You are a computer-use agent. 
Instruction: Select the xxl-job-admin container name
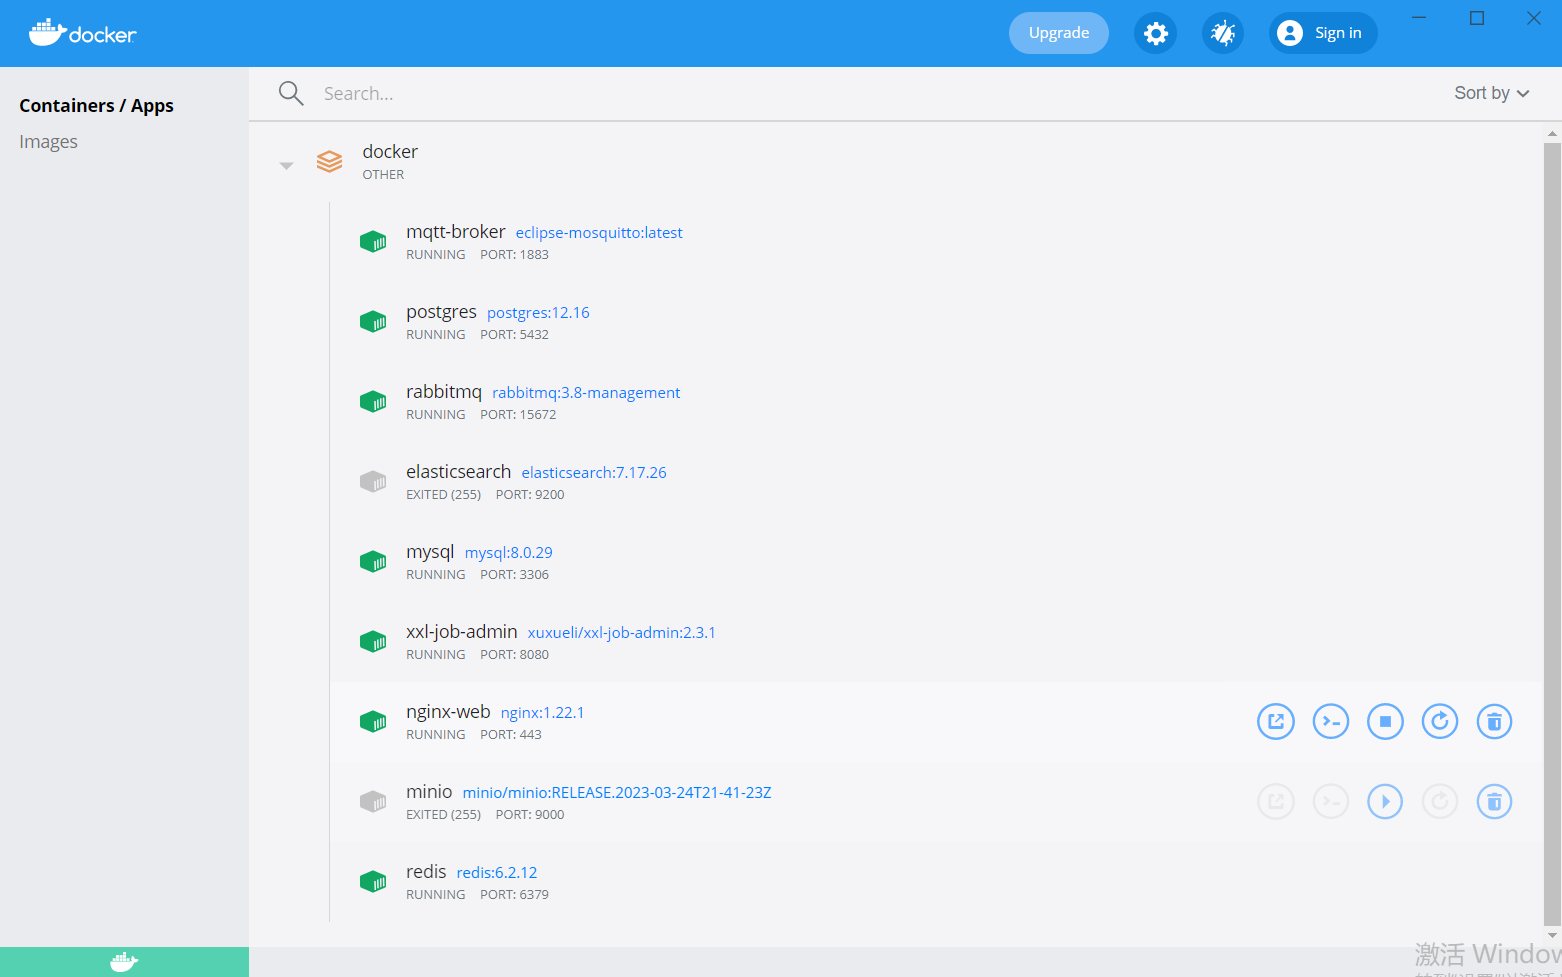pos(462,631)
